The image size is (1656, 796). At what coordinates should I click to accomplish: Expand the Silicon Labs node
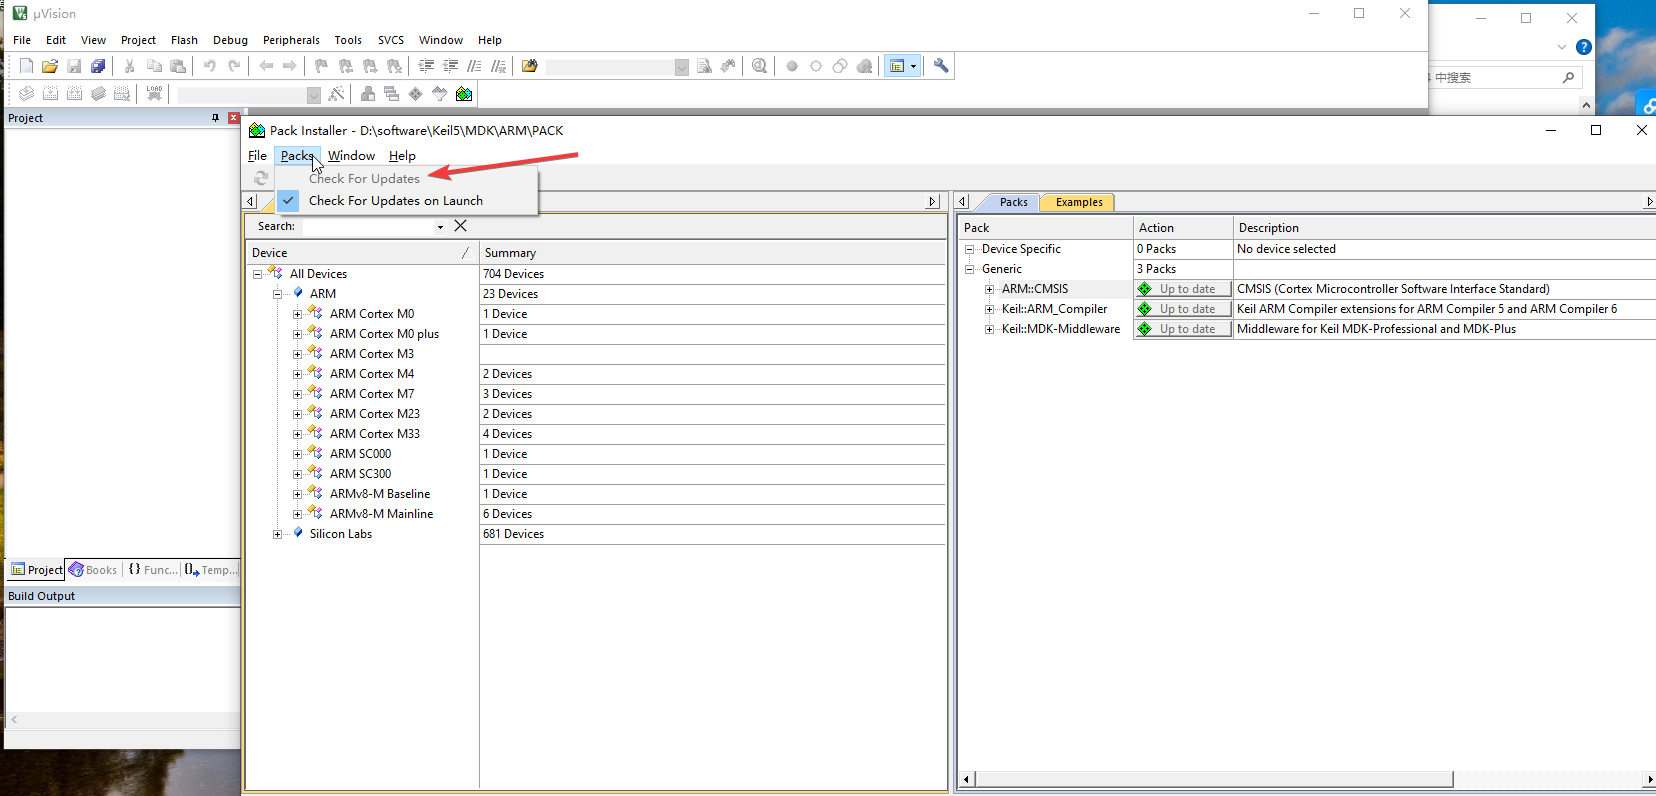point(277,534)
